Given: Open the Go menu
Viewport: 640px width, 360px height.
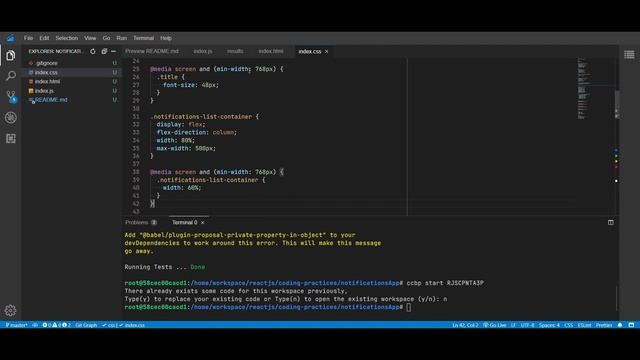Looking at the screenshot, I should [106, 38].
